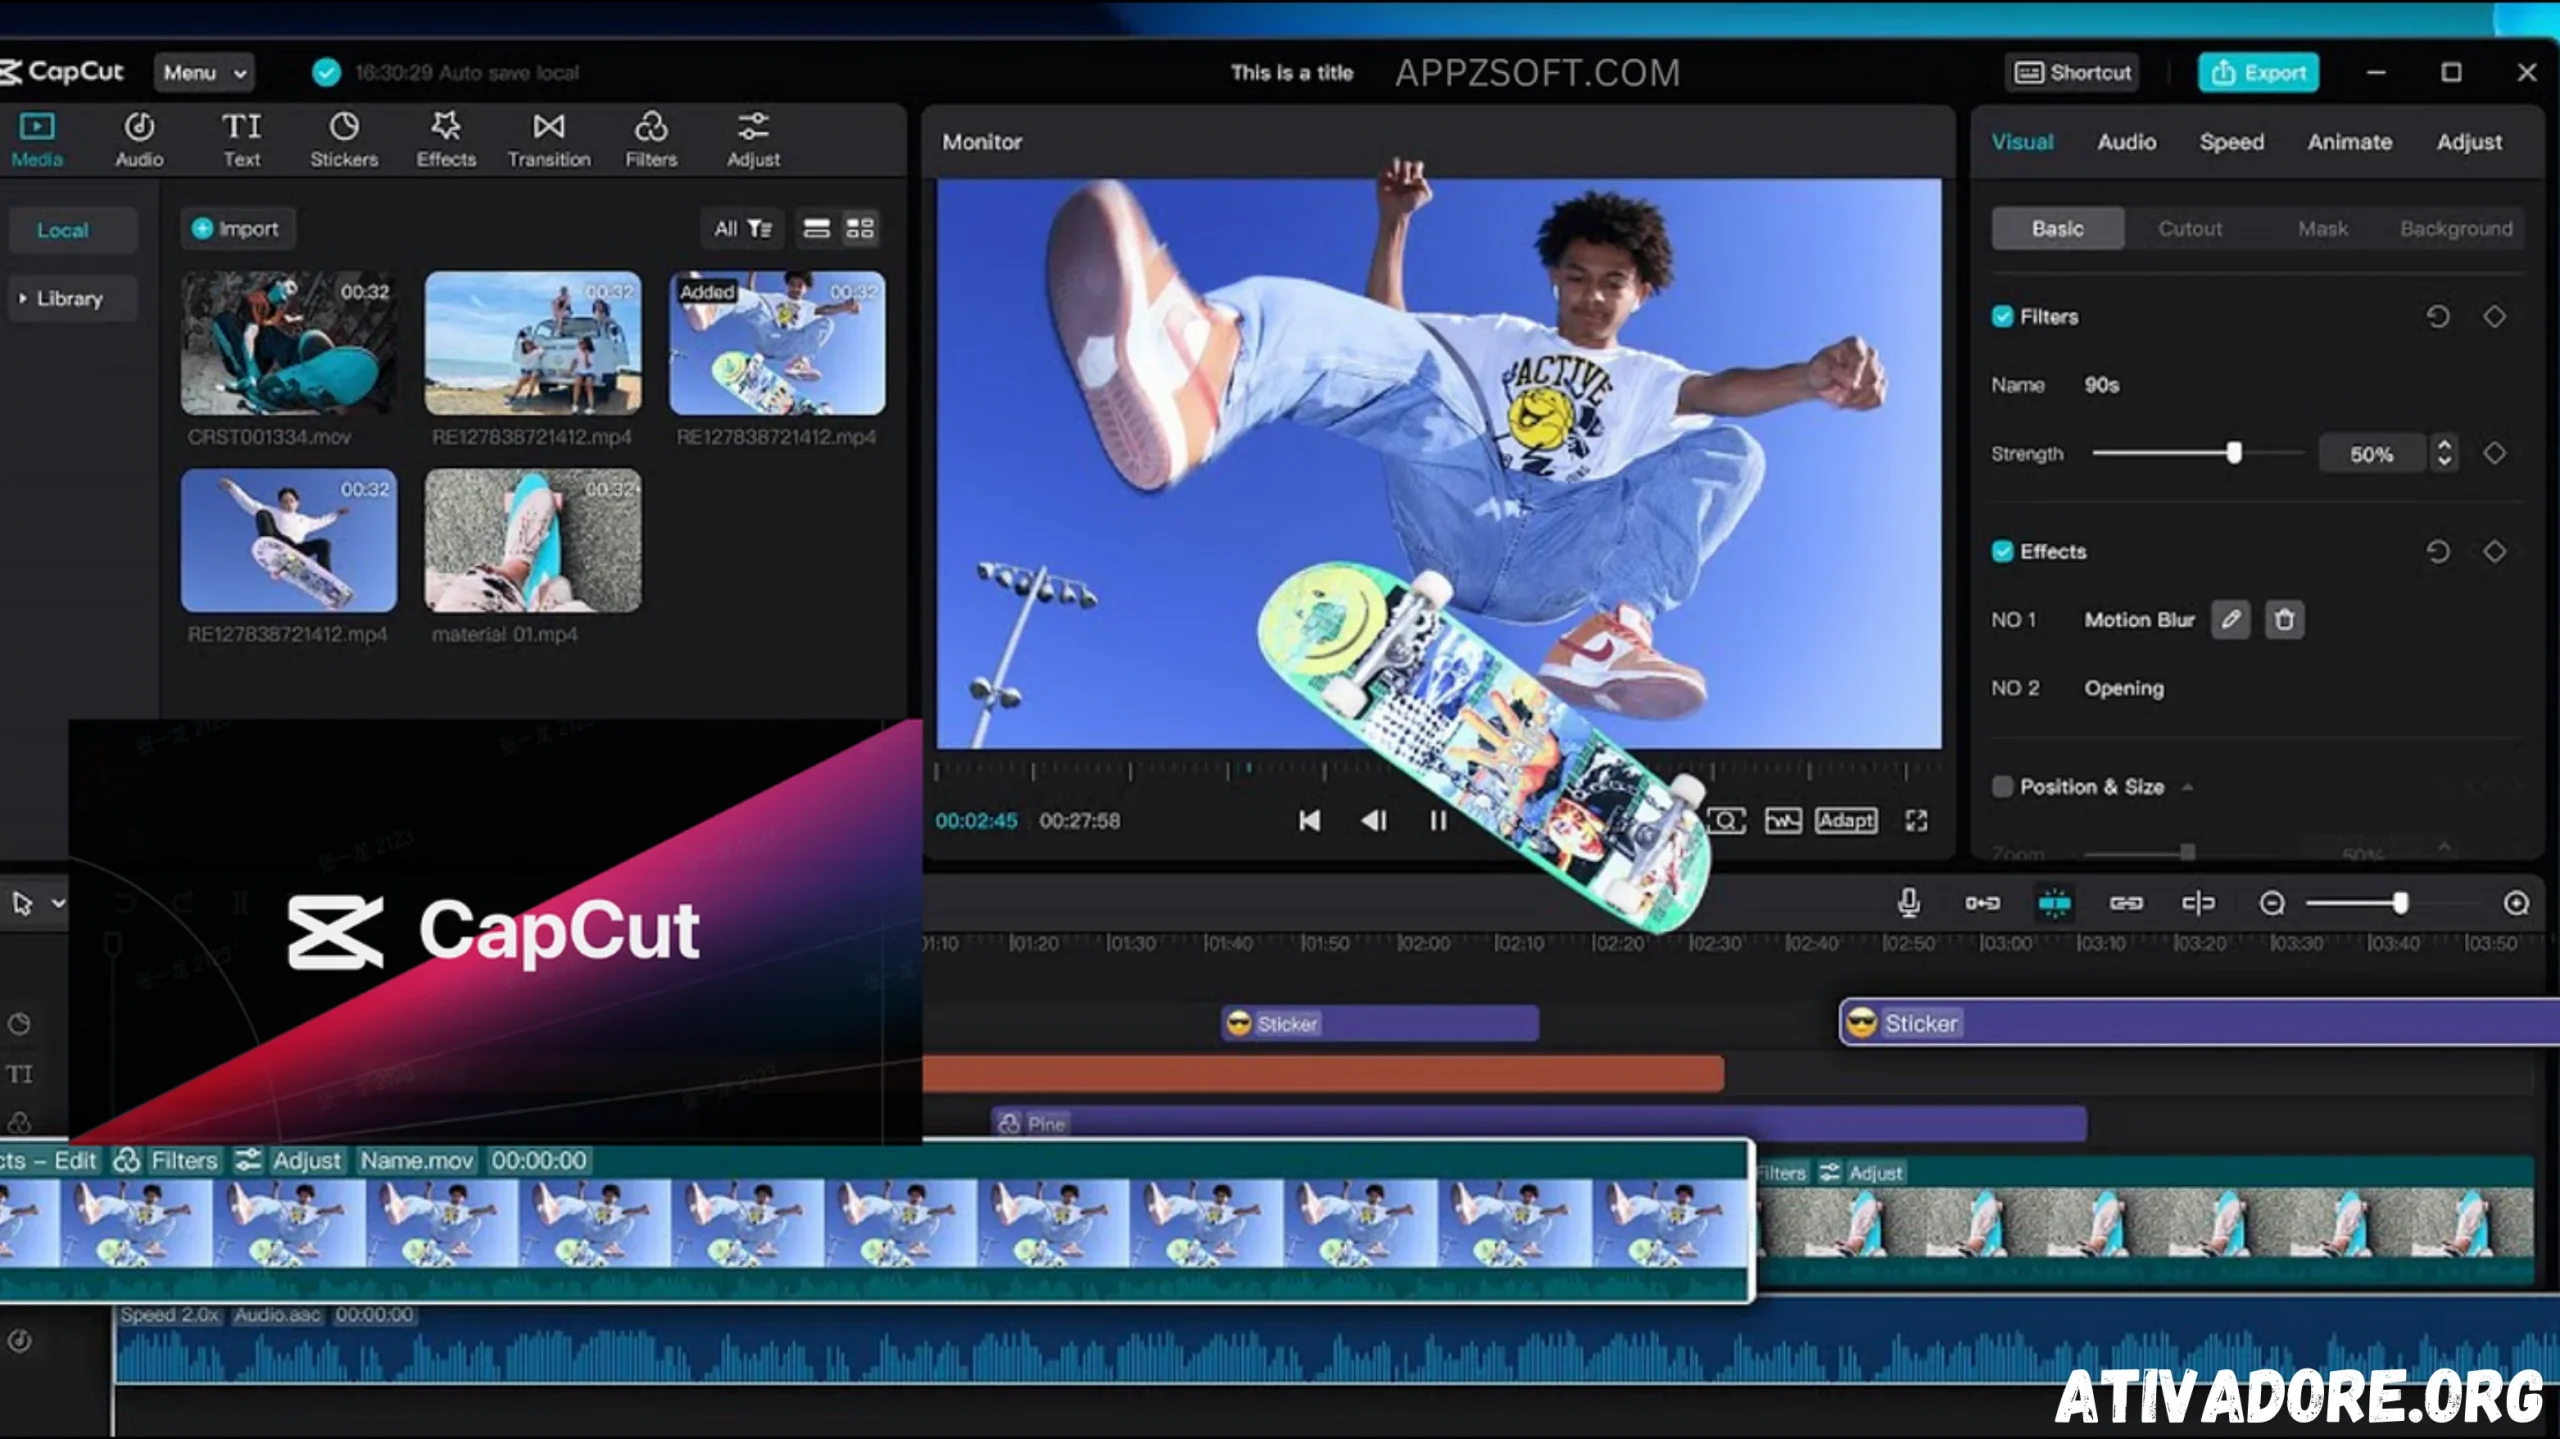
Task: Open the All filter sort dropdown
Action: [x=743, y=229]
